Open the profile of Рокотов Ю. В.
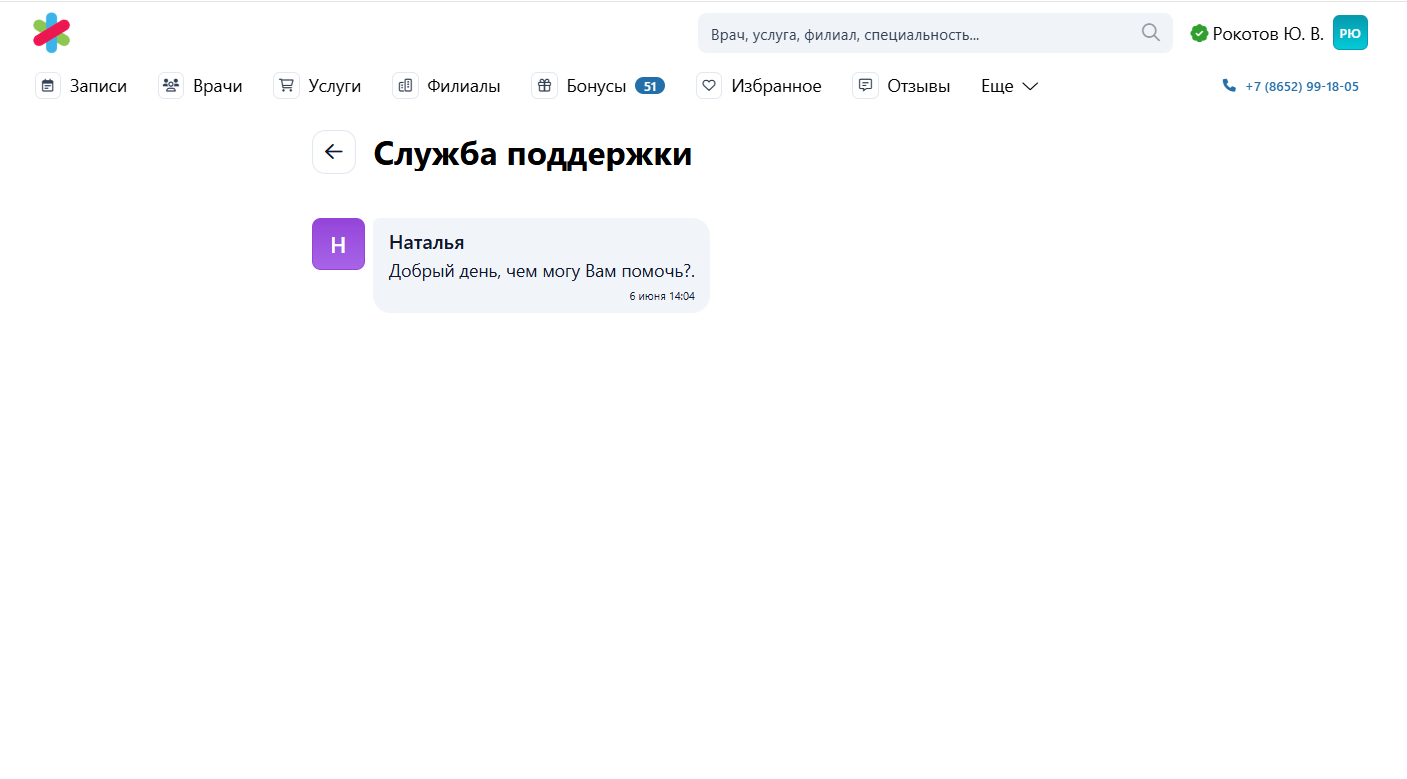 click(1267, 34)
